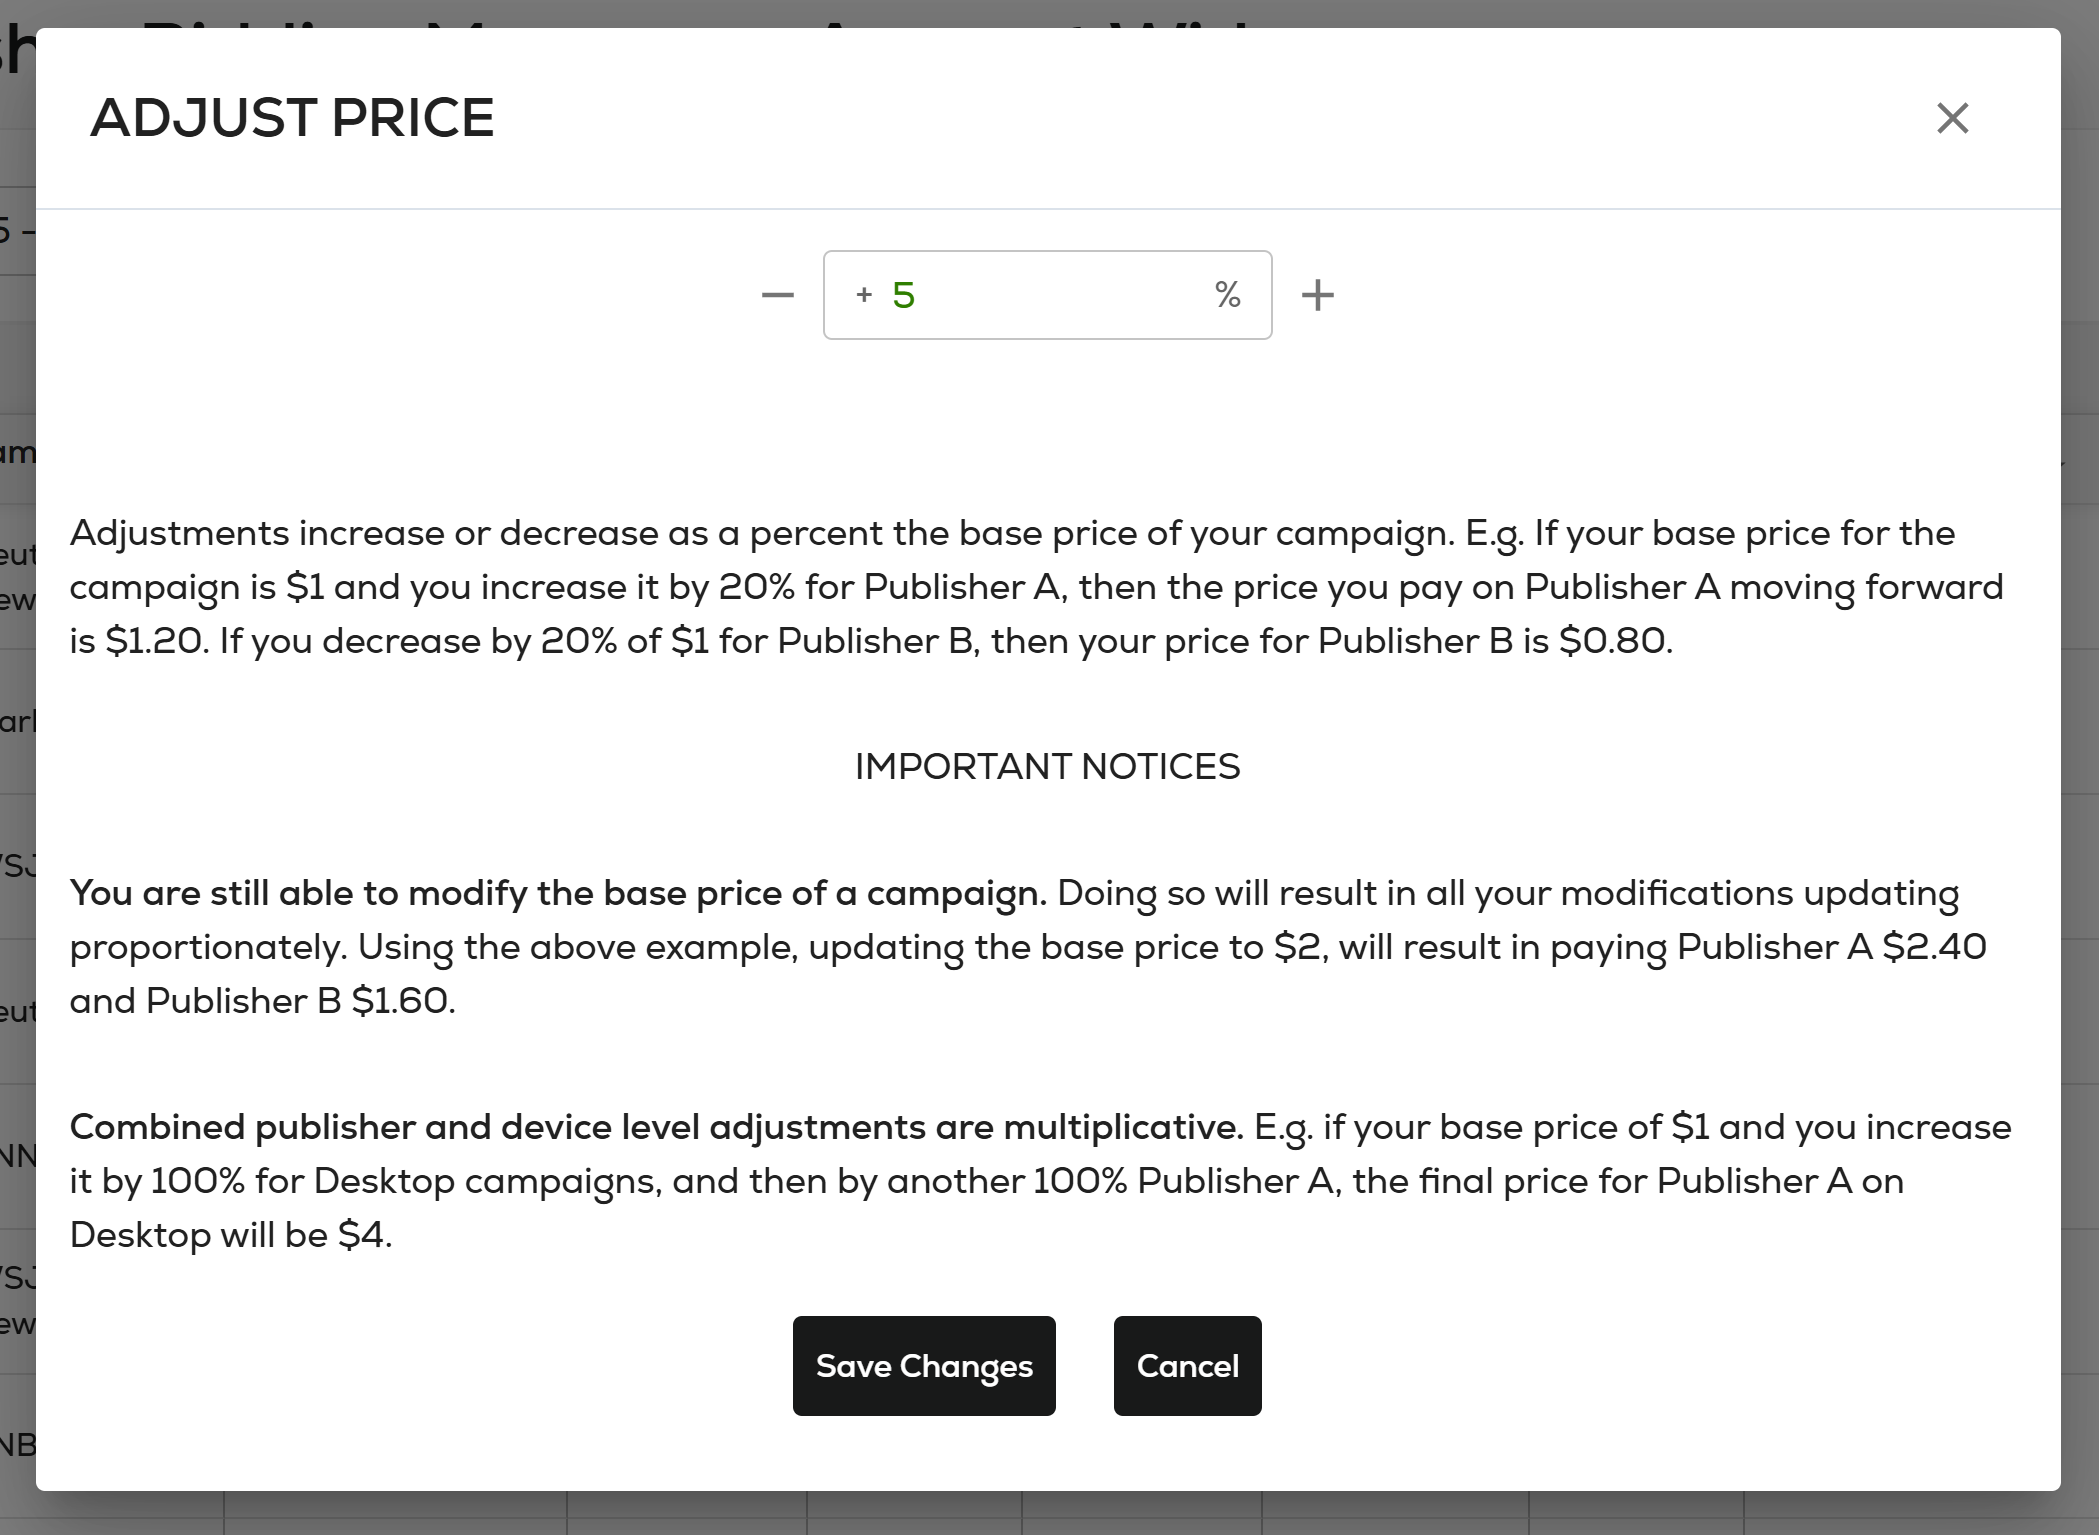Click the bold text about modifying base price
Viewport: 2099px width, 1535px height.
(x=558, y=893)
